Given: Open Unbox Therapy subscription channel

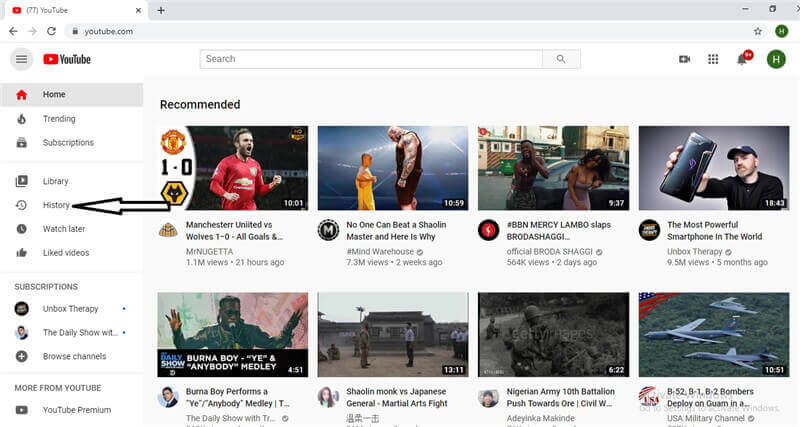Looking at the screenshot, I should coord(69,308).
